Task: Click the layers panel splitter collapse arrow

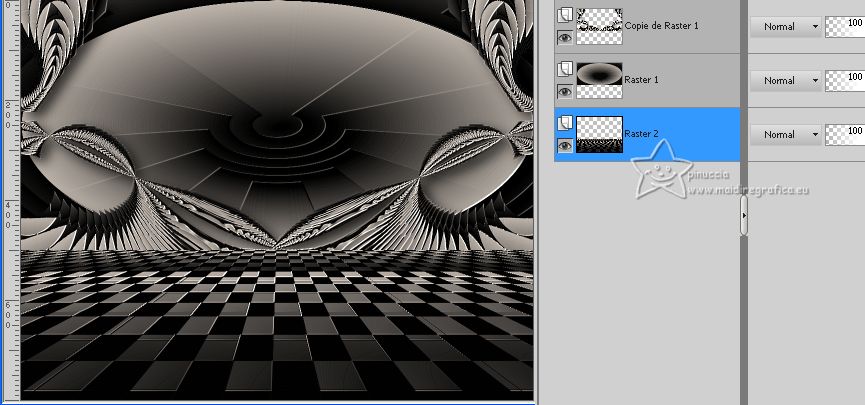Action: [744, 216]
